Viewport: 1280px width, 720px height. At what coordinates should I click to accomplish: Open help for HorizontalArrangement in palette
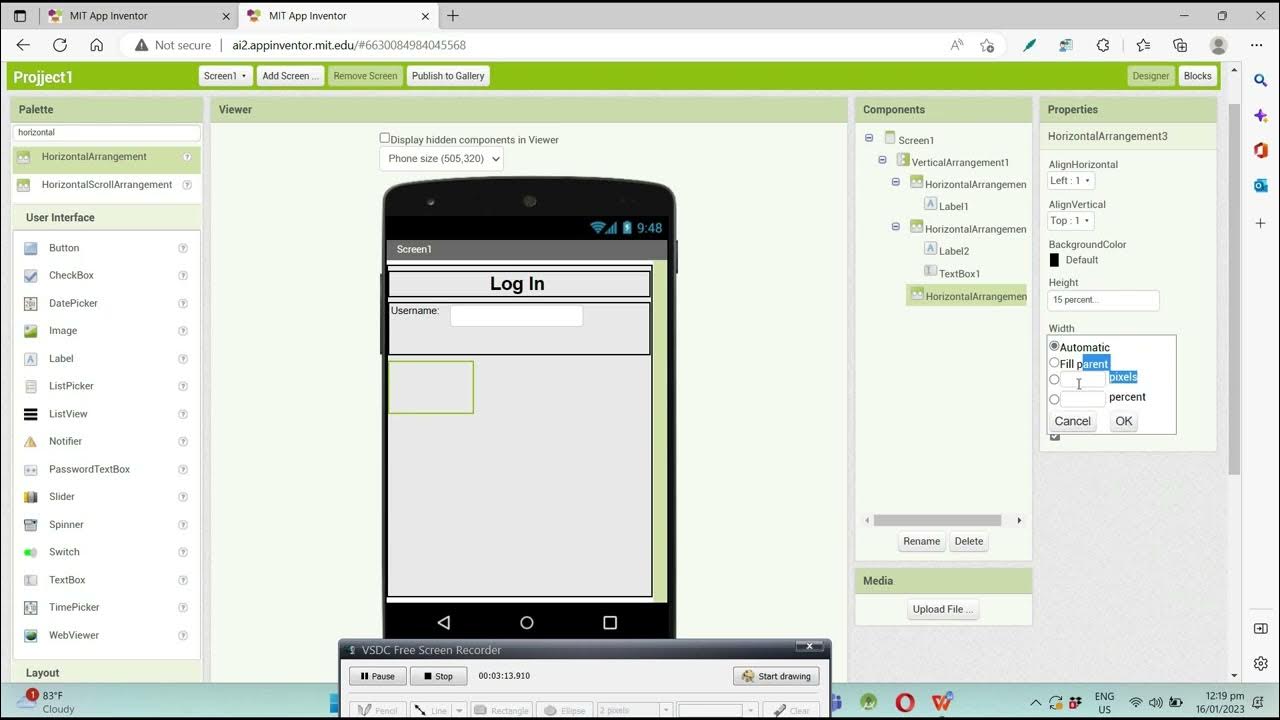click(187, 157)
